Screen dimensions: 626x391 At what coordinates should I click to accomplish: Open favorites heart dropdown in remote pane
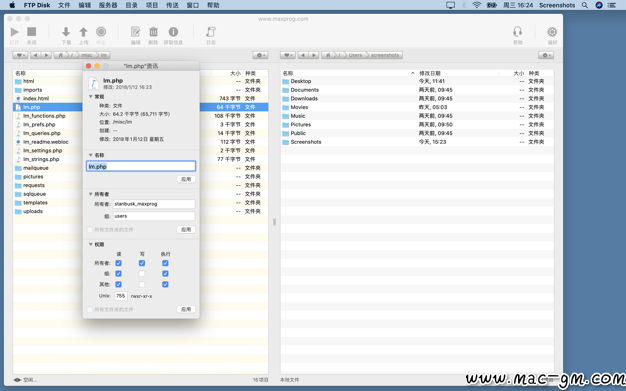[x=20, y=55]
